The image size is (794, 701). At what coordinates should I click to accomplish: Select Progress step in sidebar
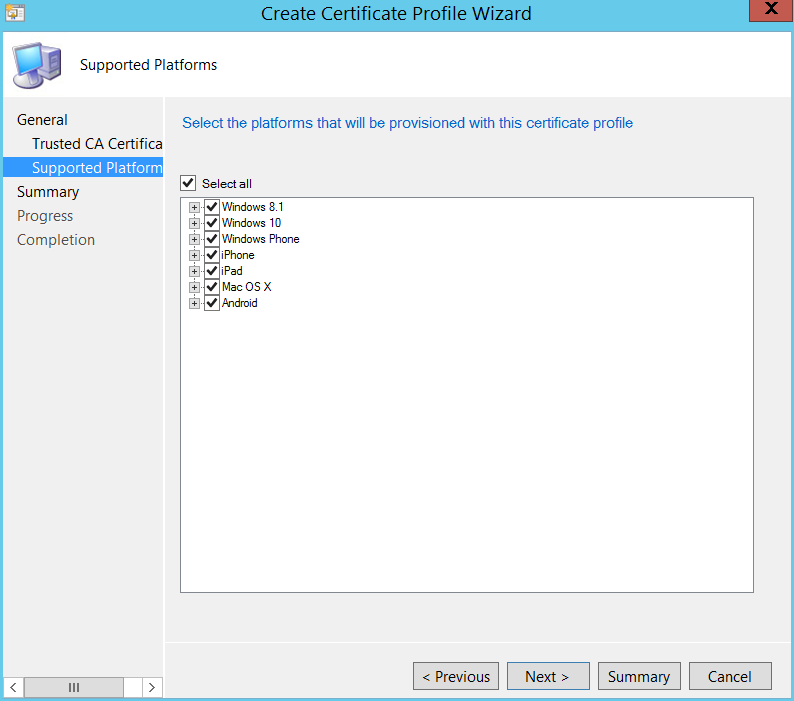point(45,216)
